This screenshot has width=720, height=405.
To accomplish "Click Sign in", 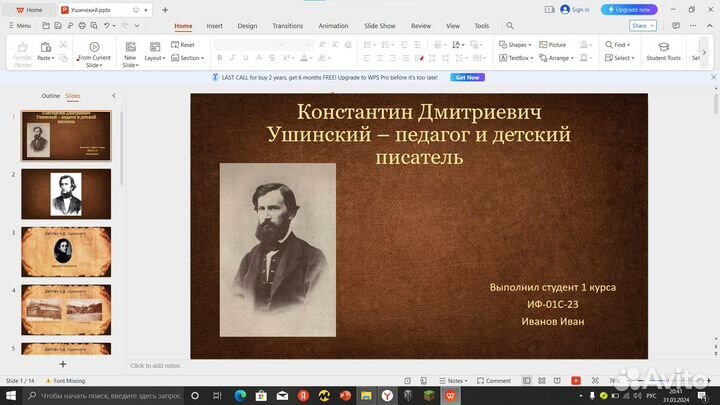I will 574,9.
